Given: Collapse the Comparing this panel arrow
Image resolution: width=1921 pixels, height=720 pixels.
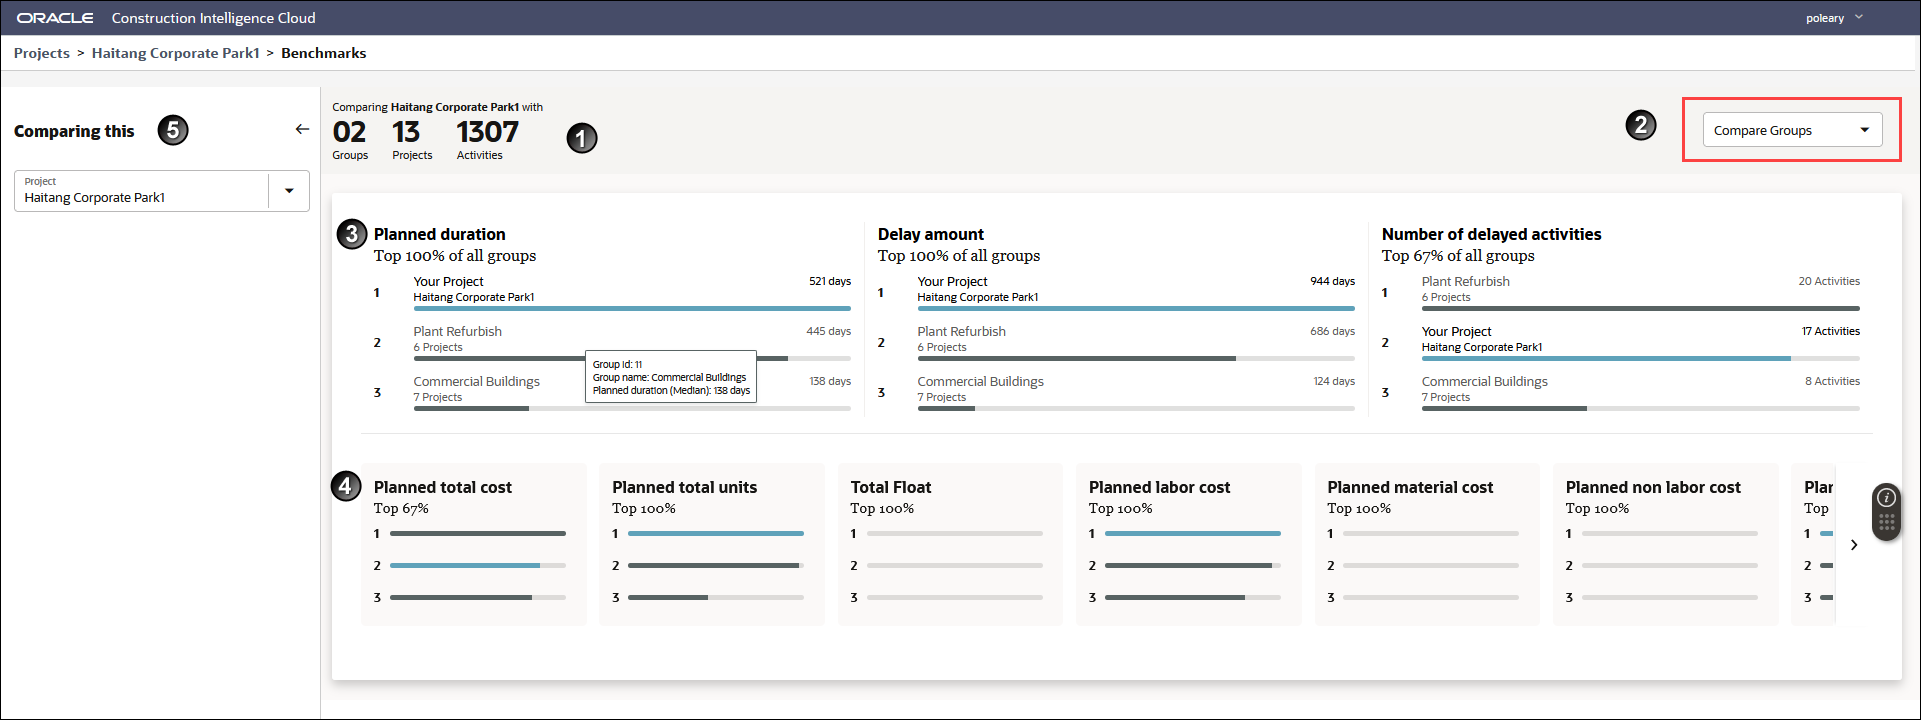Looking at the screenshot, I should [302, 129].
